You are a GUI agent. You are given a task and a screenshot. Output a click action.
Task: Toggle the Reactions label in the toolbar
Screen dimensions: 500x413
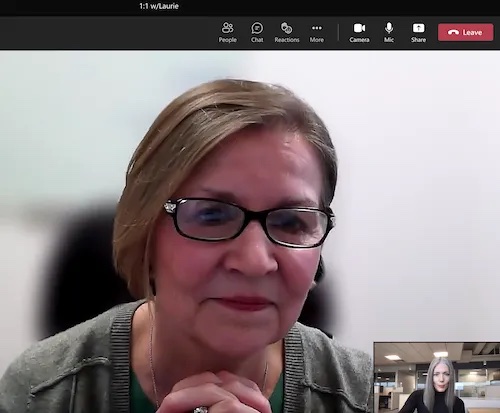287,40
